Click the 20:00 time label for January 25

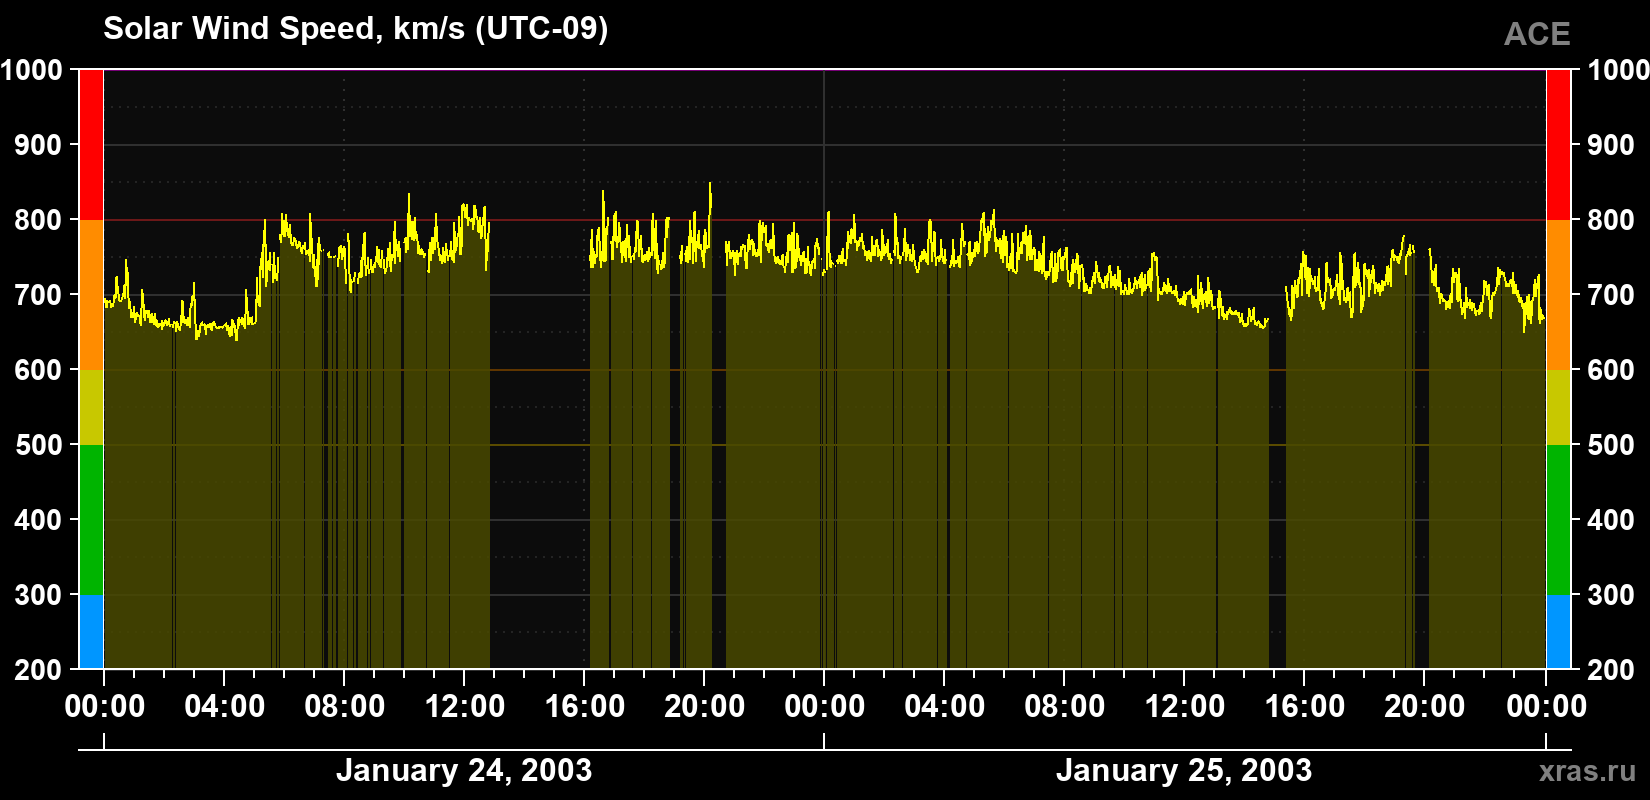(x=1424, y=707)
